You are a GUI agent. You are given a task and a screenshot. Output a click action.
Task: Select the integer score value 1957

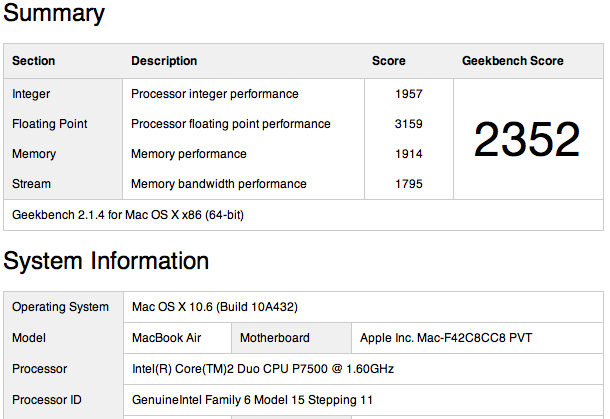pos(408,94)
